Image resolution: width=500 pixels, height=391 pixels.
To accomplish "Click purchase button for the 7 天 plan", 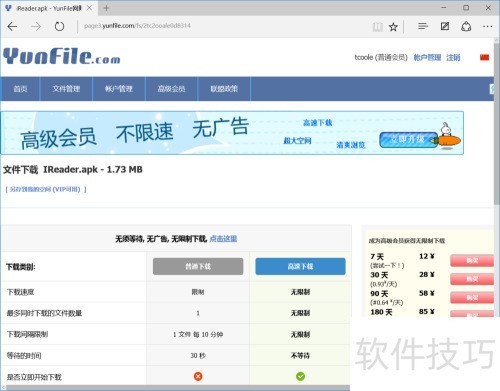I will coord(472,261).
